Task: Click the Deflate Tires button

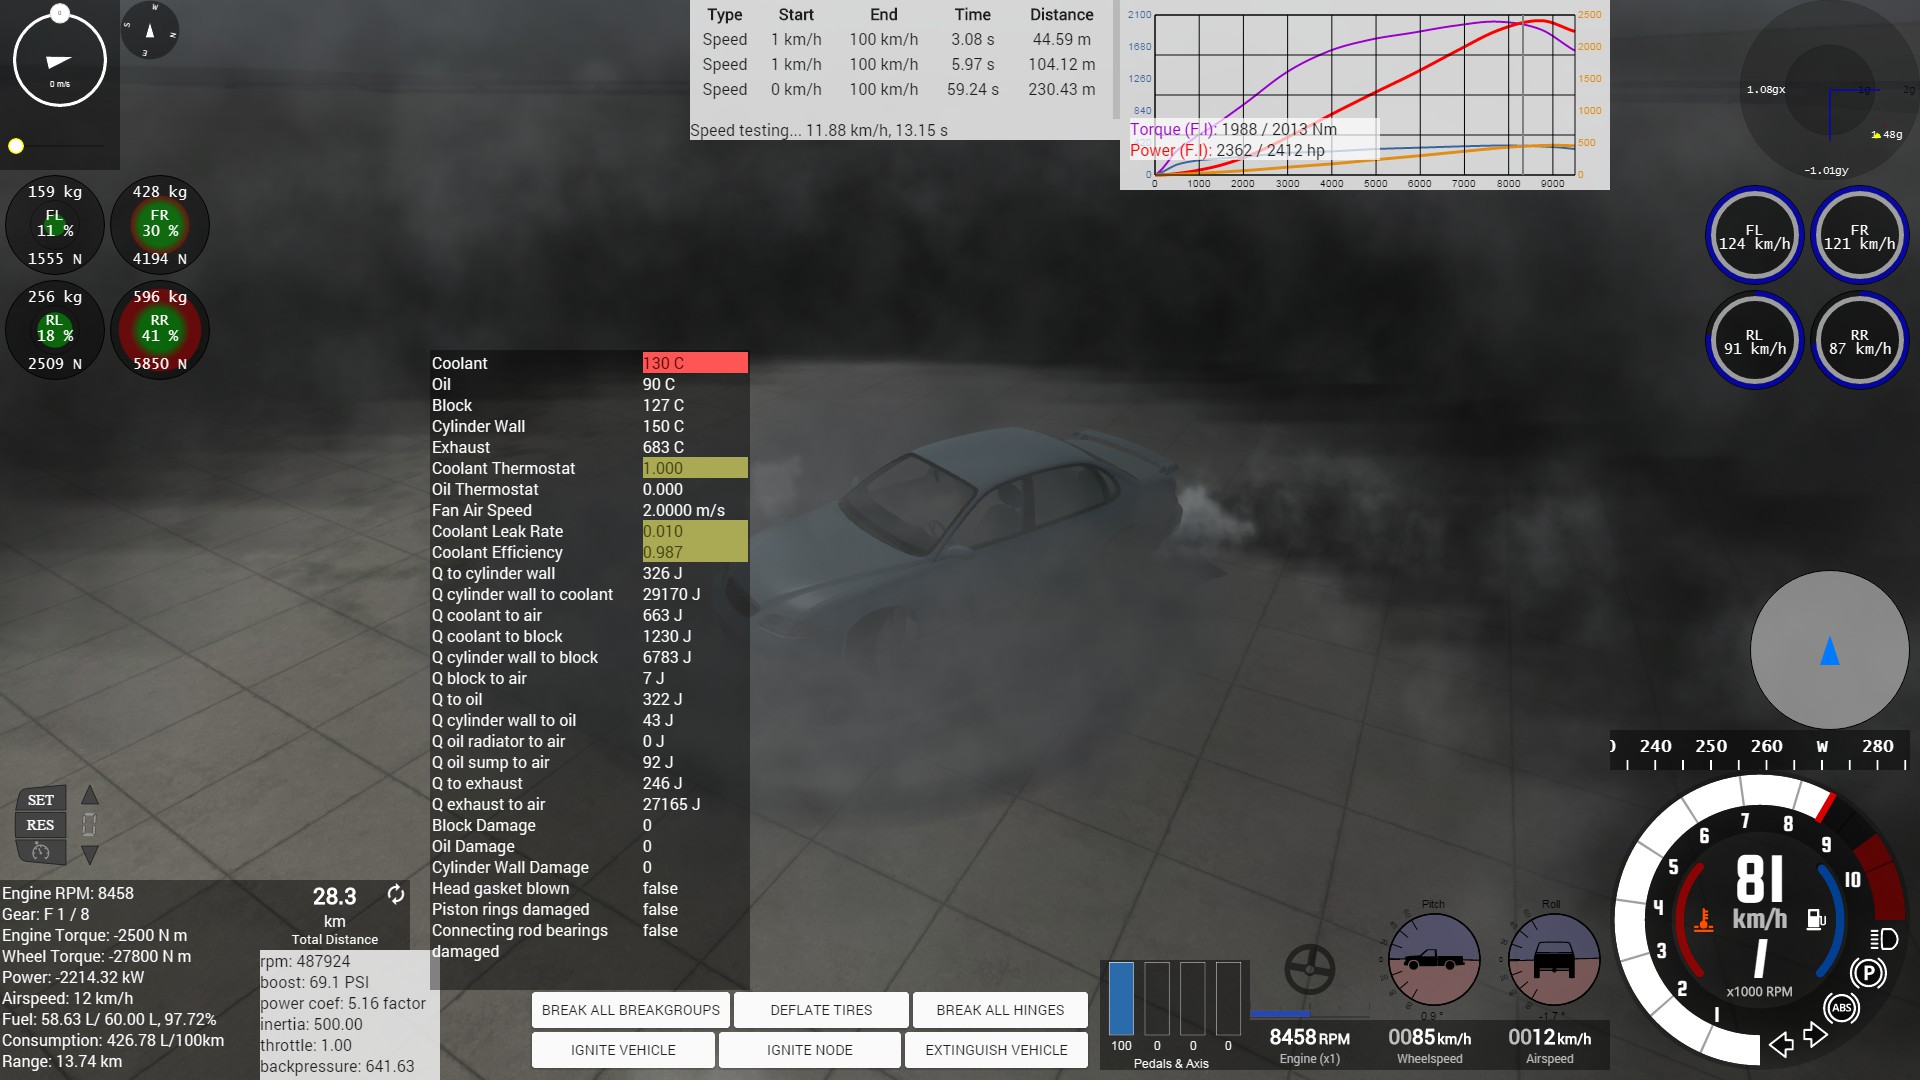Action: click(821, 1010)
